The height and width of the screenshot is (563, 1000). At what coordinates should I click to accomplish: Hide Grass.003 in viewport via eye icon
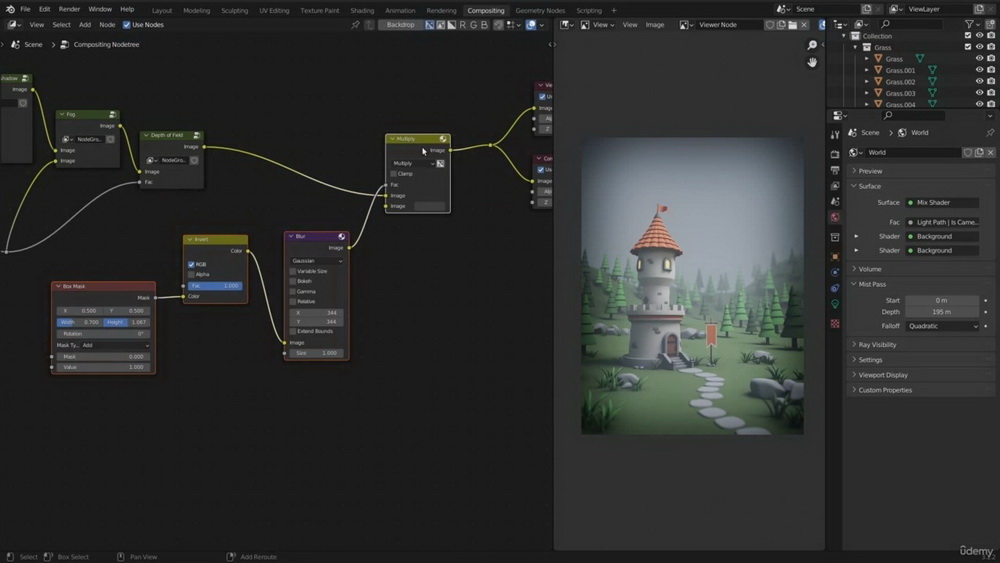click(x=980, y=93)
